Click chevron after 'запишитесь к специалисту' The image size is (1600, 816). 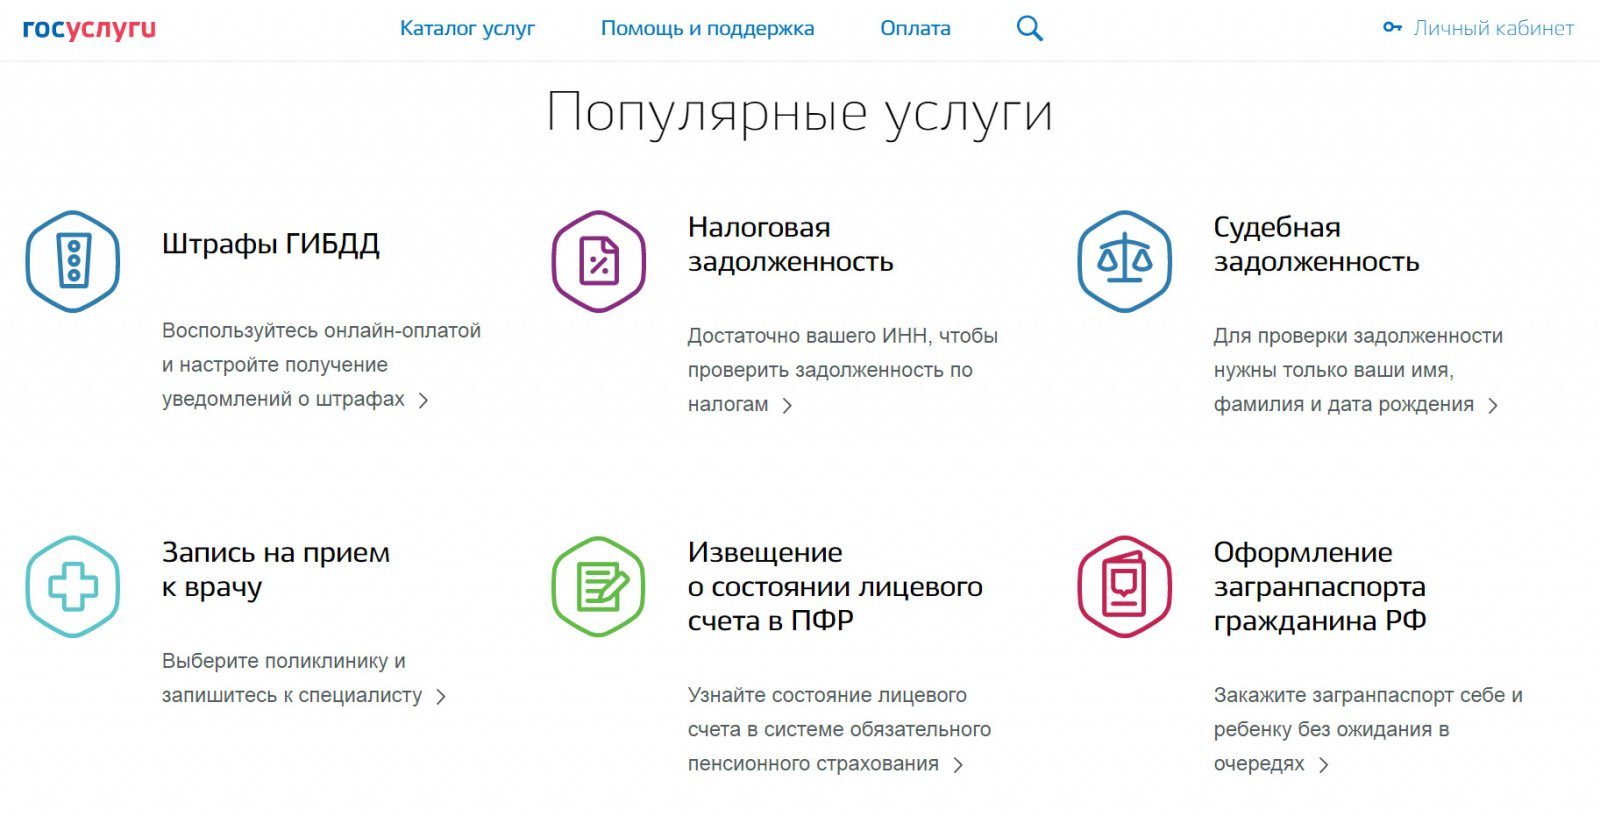[x=441, y=696]
